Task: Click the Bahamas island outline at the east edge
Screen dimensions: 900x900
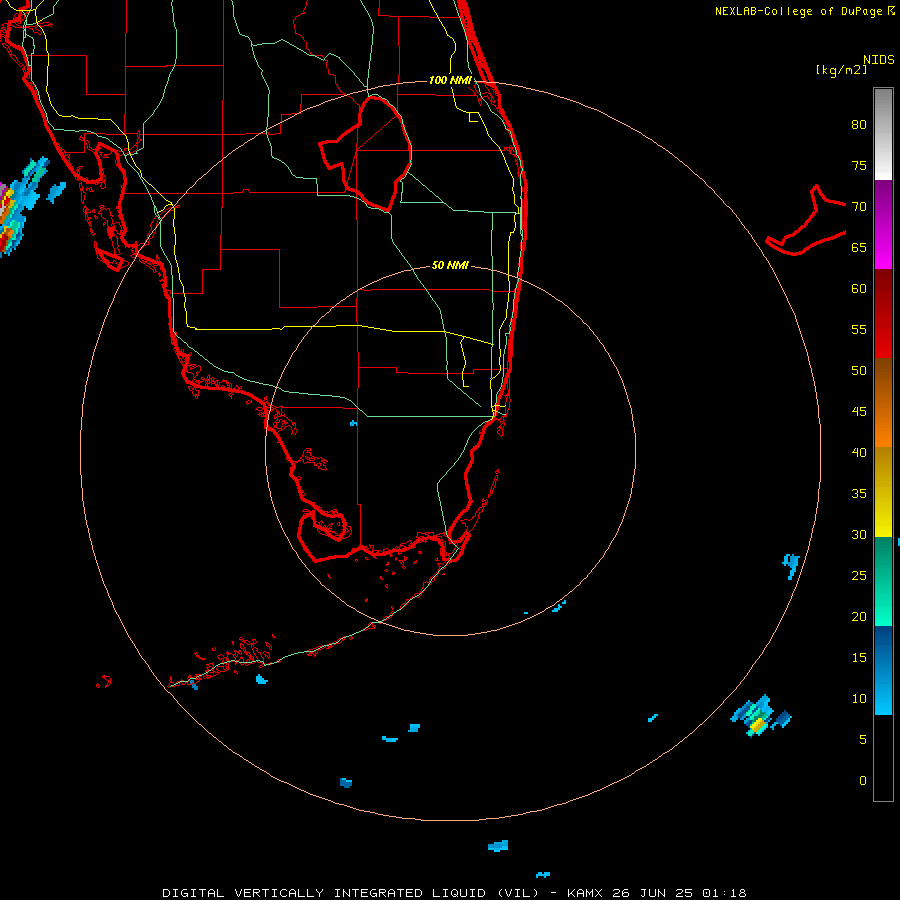Action: tap(806, 221)
